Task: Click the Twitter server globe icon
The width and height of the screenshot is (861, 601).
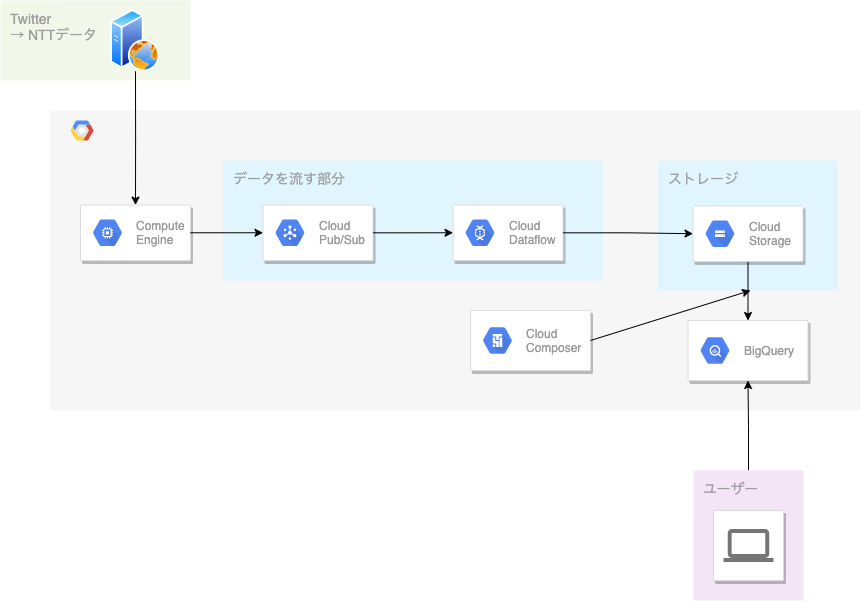Action: 135,40
